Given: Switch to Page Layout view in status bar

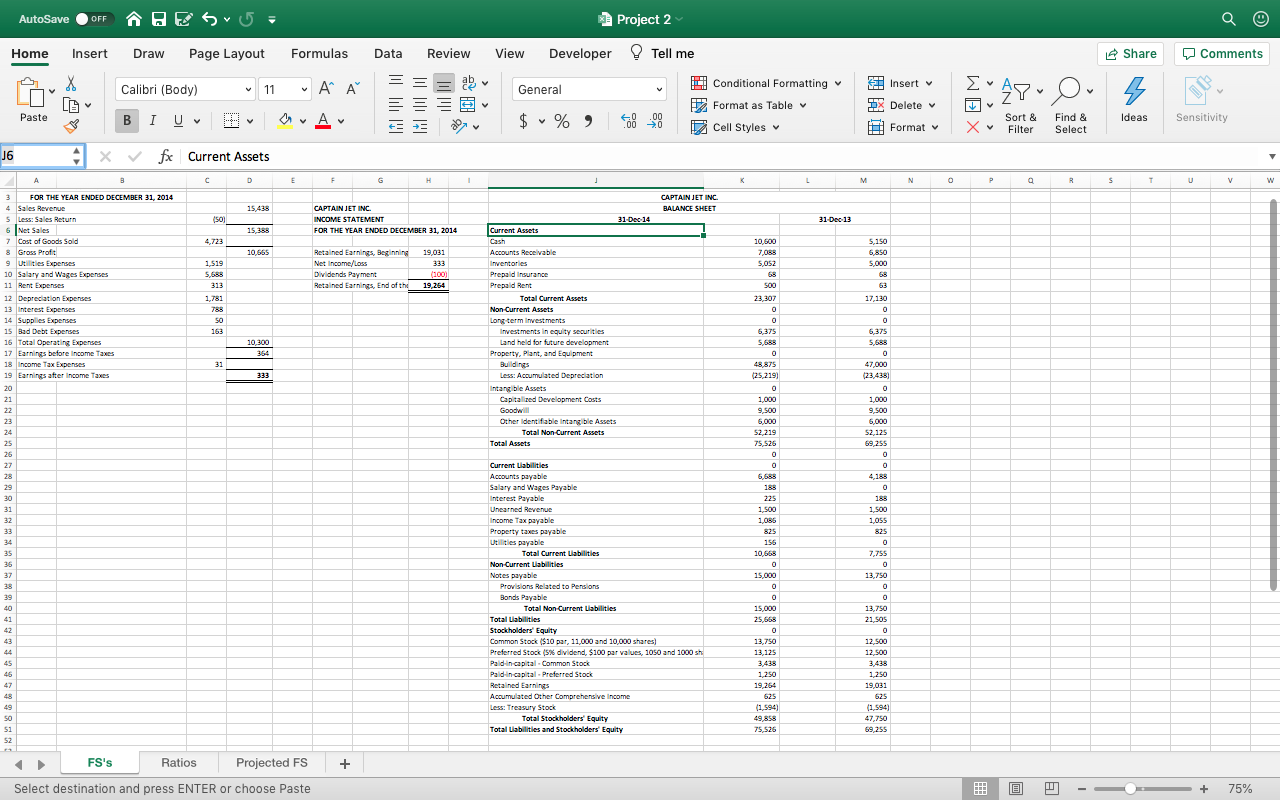Looking at the screenshot, I should 1016,788.
